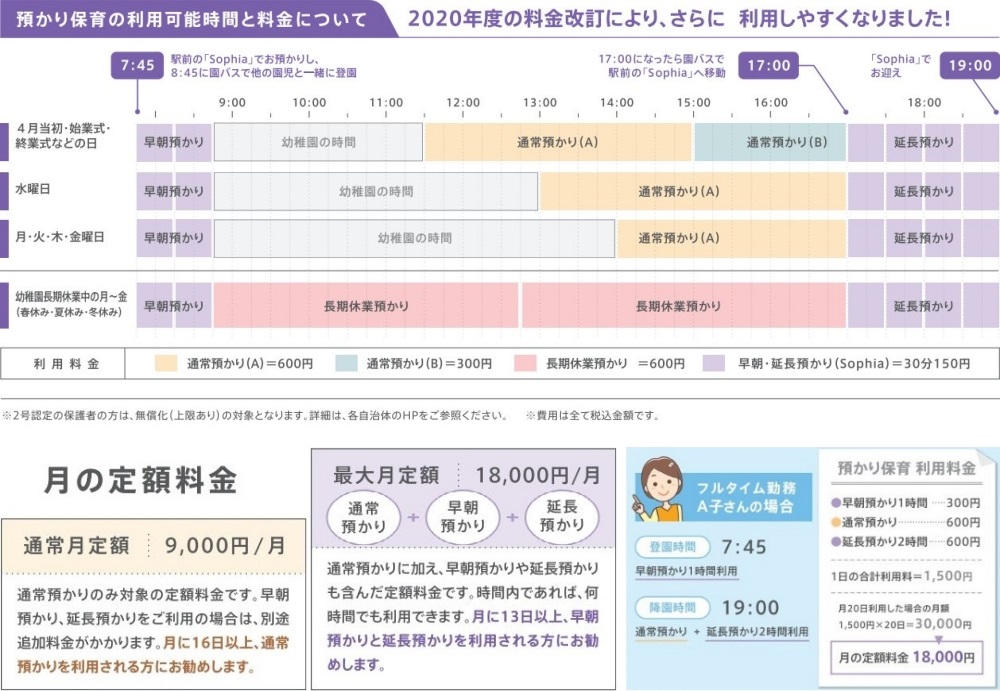Image resolution: width=1000 pixels, height=691 pixels.
Task: Click the 18:00 label on the time axis
Action: pos(924,102)
